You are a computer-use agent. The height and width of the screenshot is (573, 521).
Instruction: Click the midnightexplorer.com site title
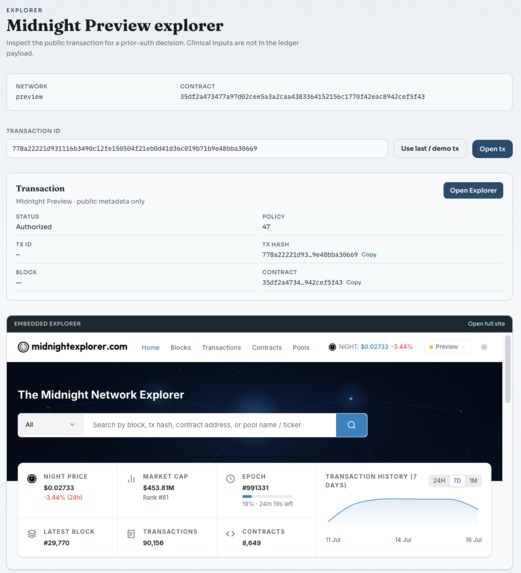point(79,347)
